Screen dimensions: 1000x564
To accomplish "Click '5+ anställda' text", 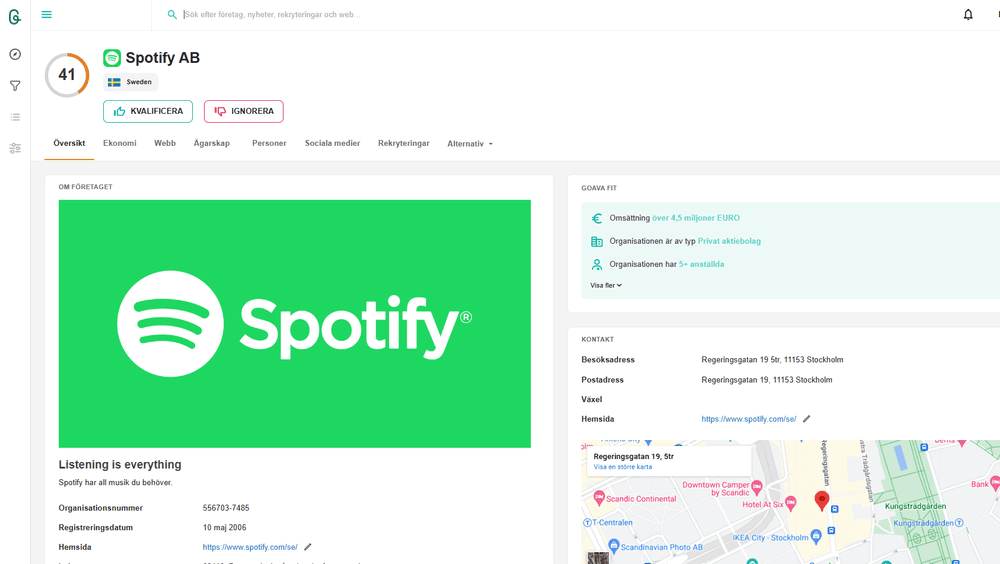I will click(702, 264).
